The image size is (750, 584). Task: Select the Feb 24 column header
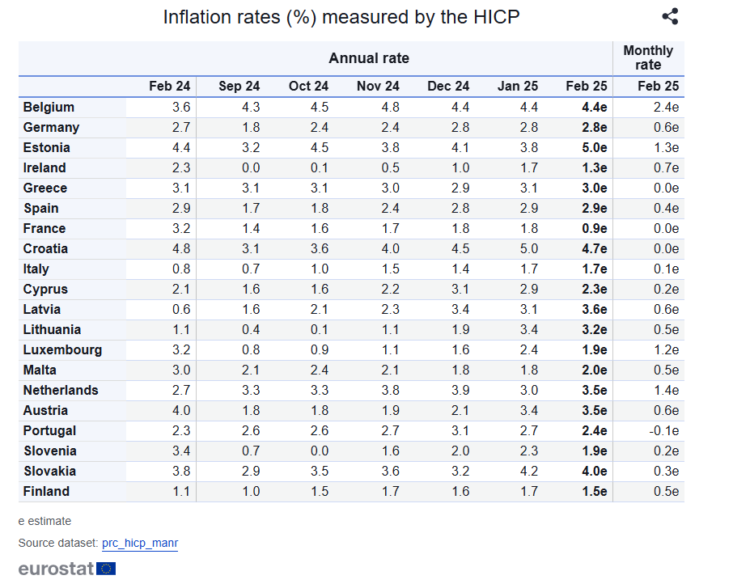[x=170, y=87]
